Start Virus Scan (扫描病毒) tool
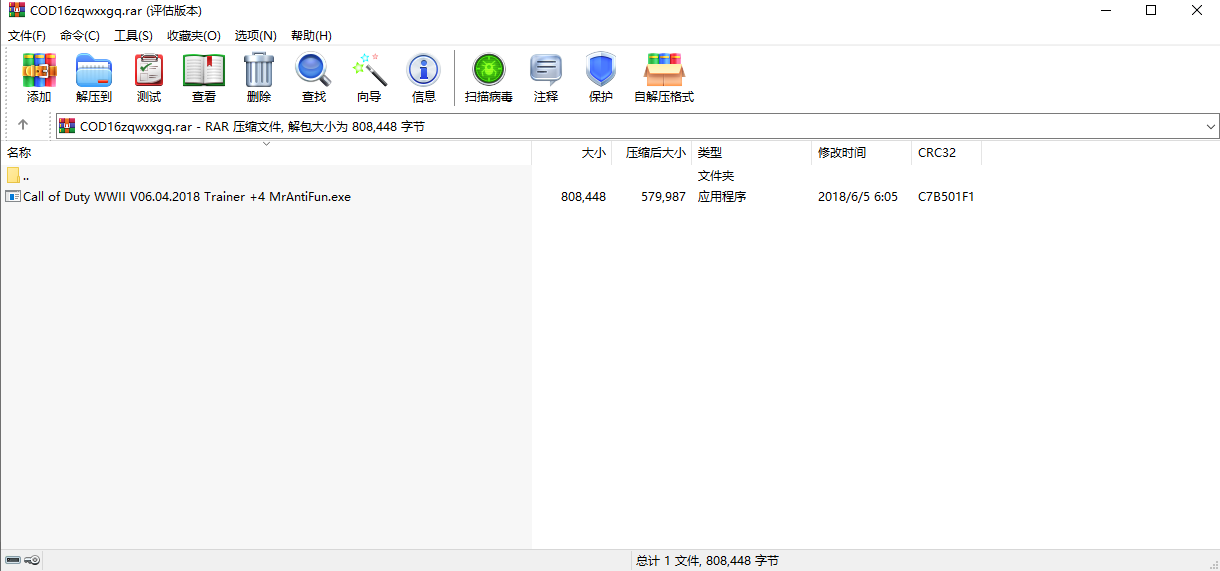The image size is (1220, 571). pos(489,78)
